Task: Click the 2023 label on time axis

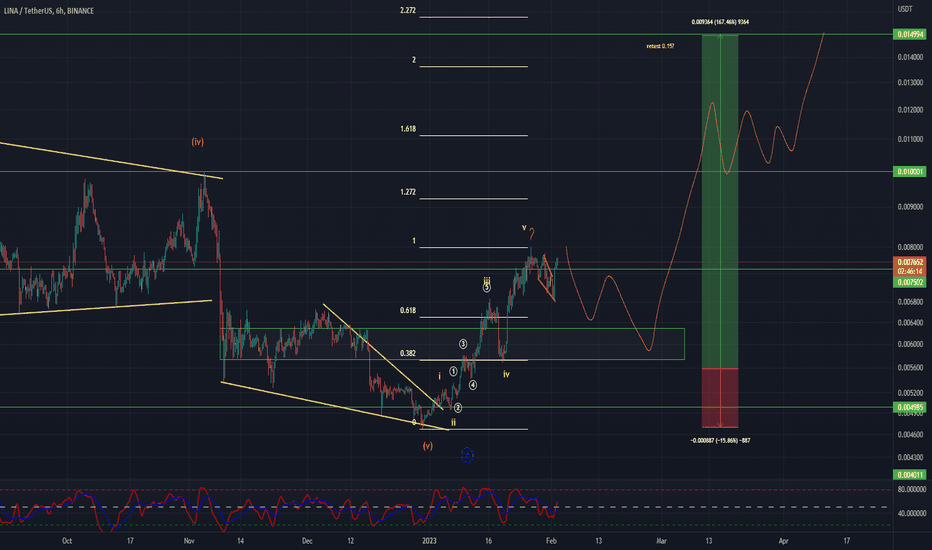Action: [429, 540]
